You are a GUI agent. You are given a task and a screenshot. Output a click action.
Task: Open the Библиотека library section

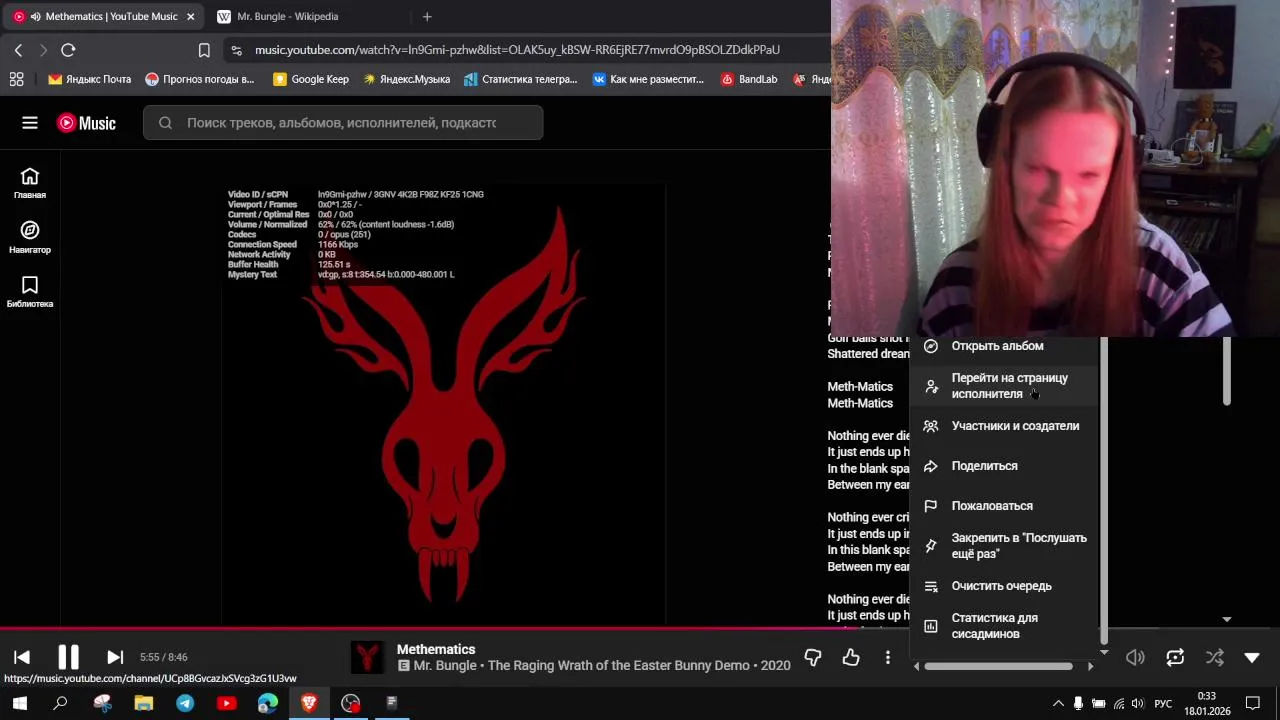click(30, 292)
